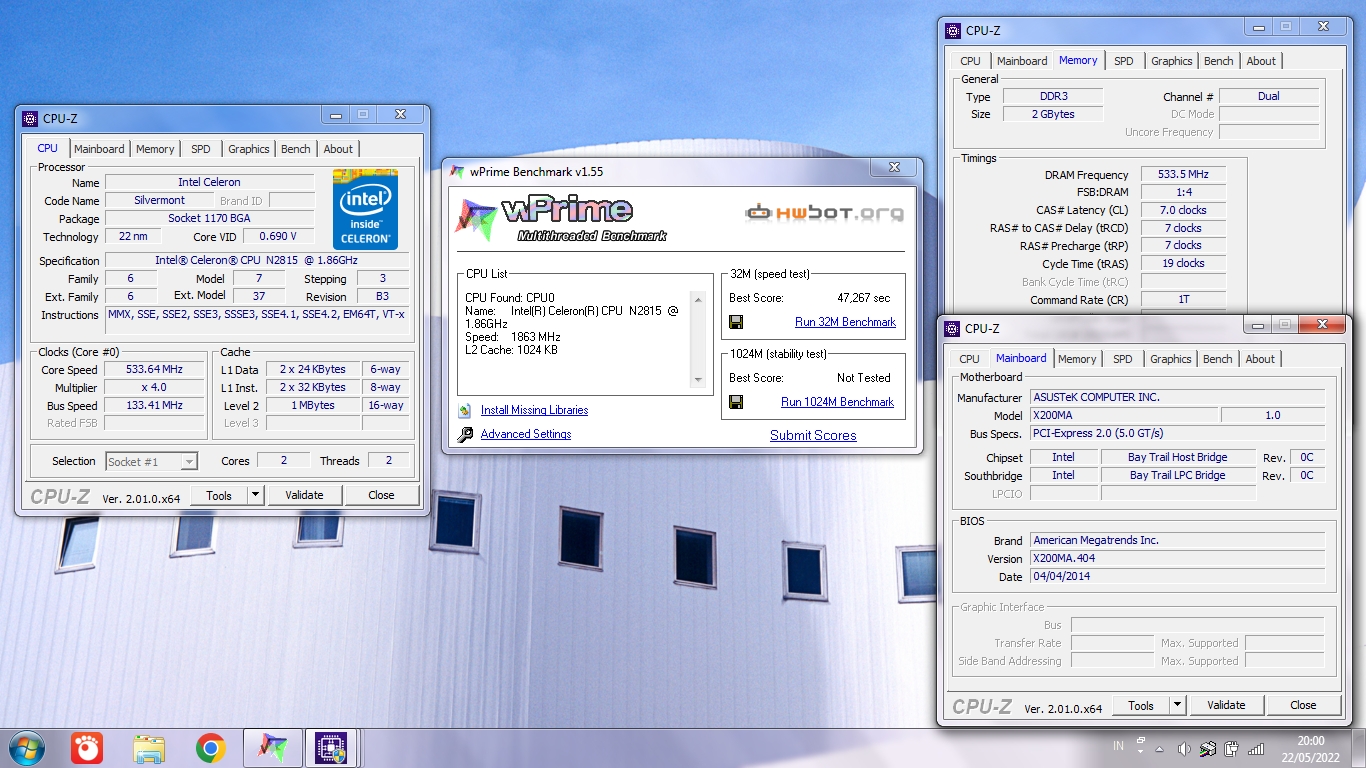Viewport: 1366px width, 768px height.
Task: Click the language bar restore icon
Action: point(1141,741)
